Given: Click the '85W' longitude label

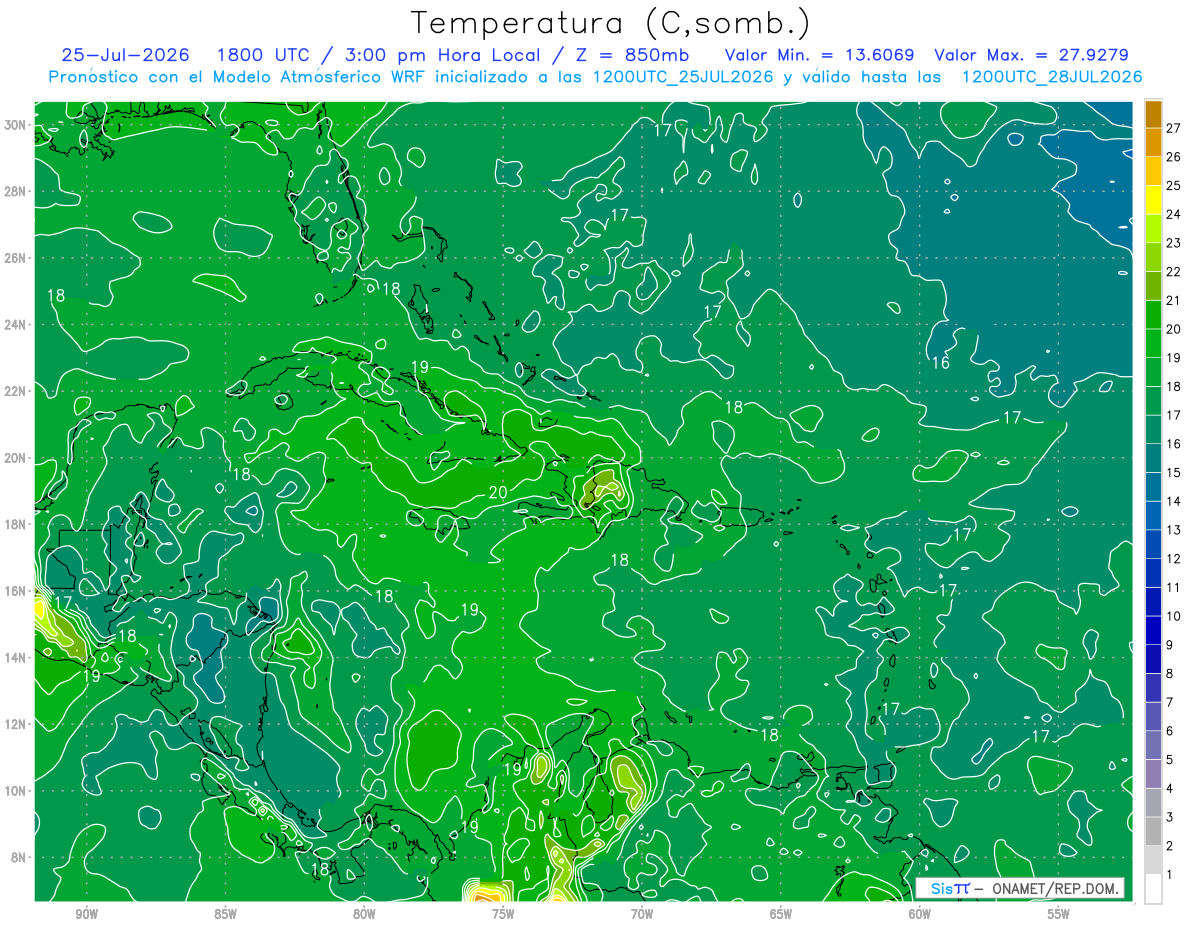Looking at the screenshot, I should (x=226, y=915).
